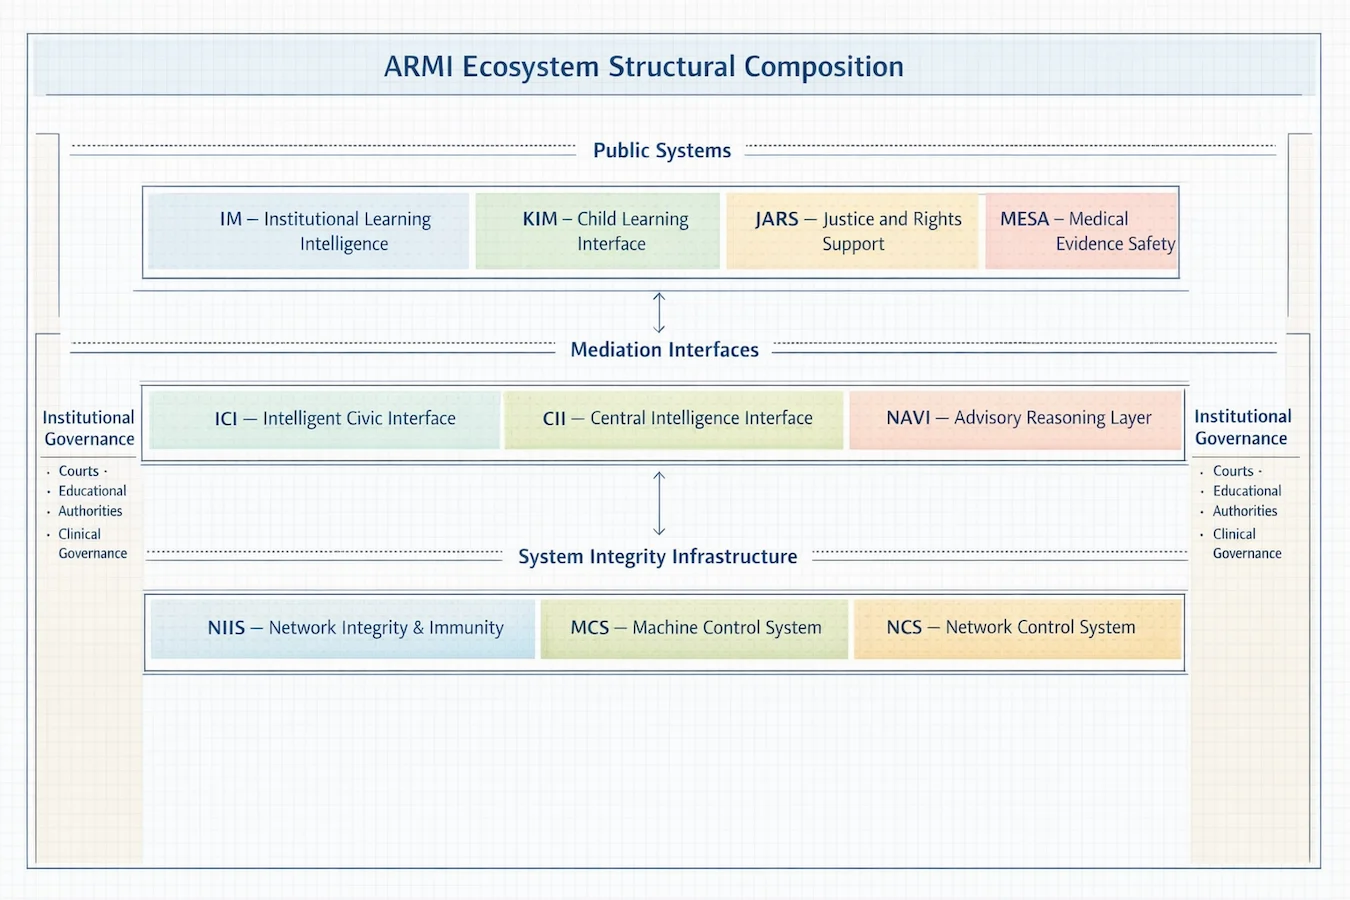Image resolution: width=1350 pixels, height=900 pixels.
Task: Select Authorities in the right governance list
Action: 1245,511
